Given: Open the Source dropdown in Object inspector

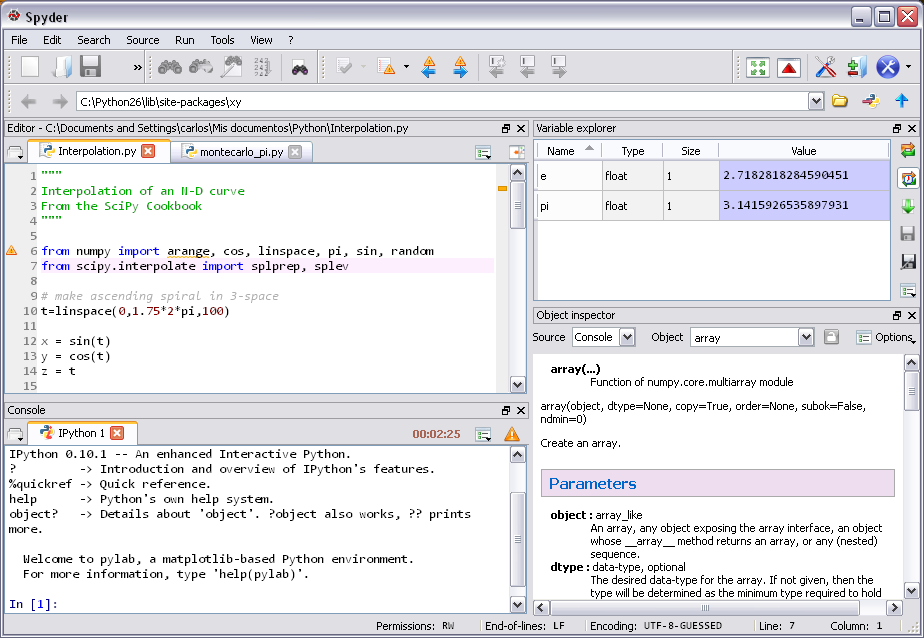Looking at the screenshot, I should pos(603,337).
